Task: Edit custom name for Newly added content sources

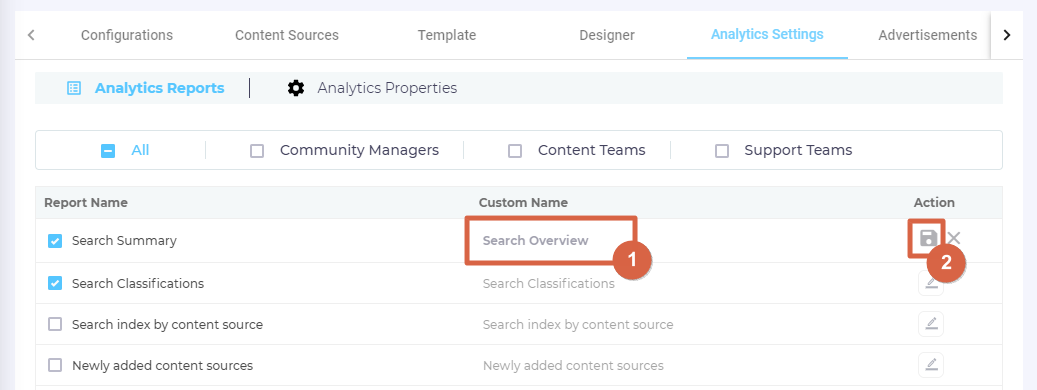Action: [x=931, y=365]
